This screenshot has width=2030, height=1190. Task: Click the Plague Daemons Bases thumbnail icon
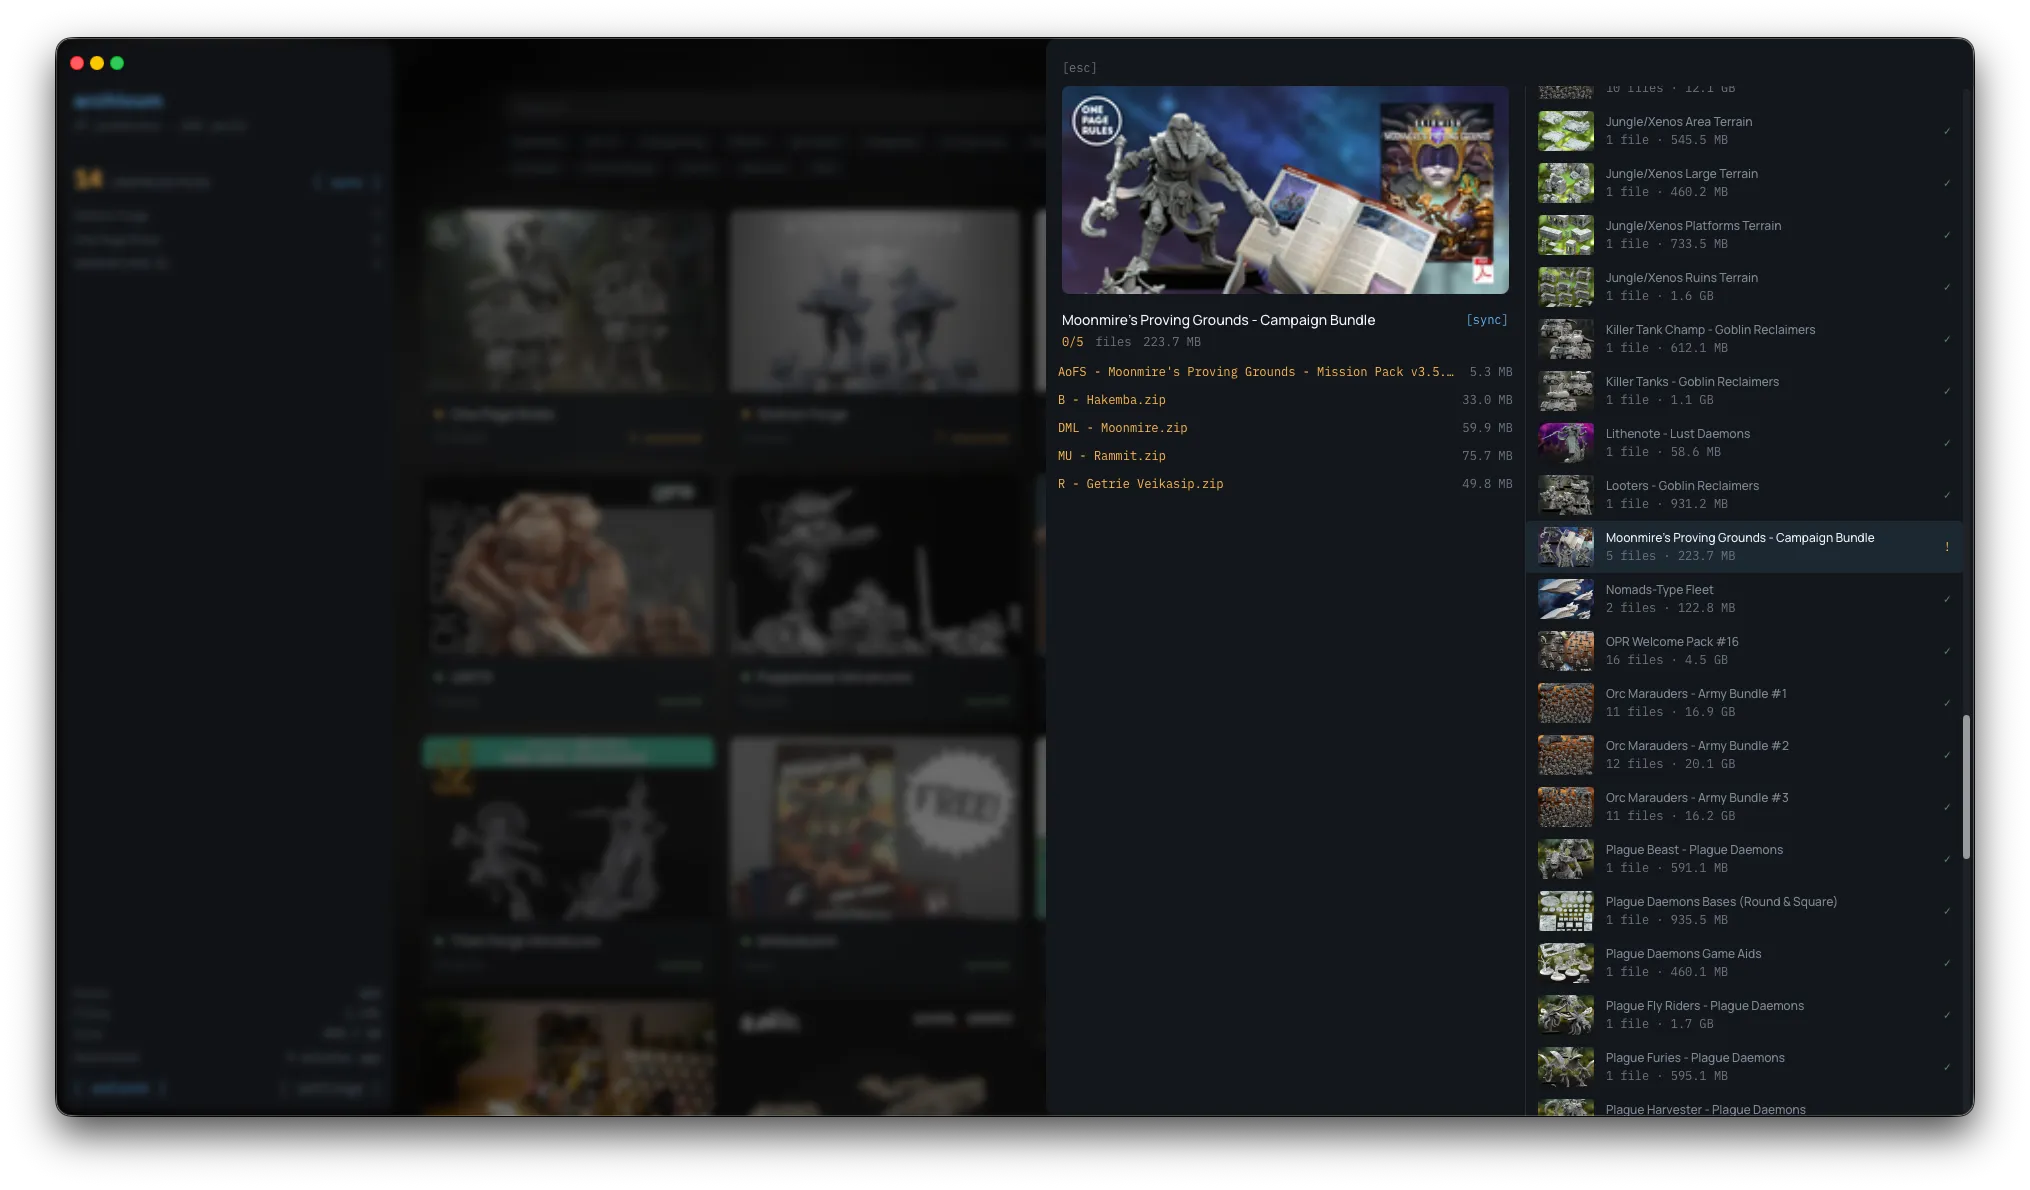1565,911
